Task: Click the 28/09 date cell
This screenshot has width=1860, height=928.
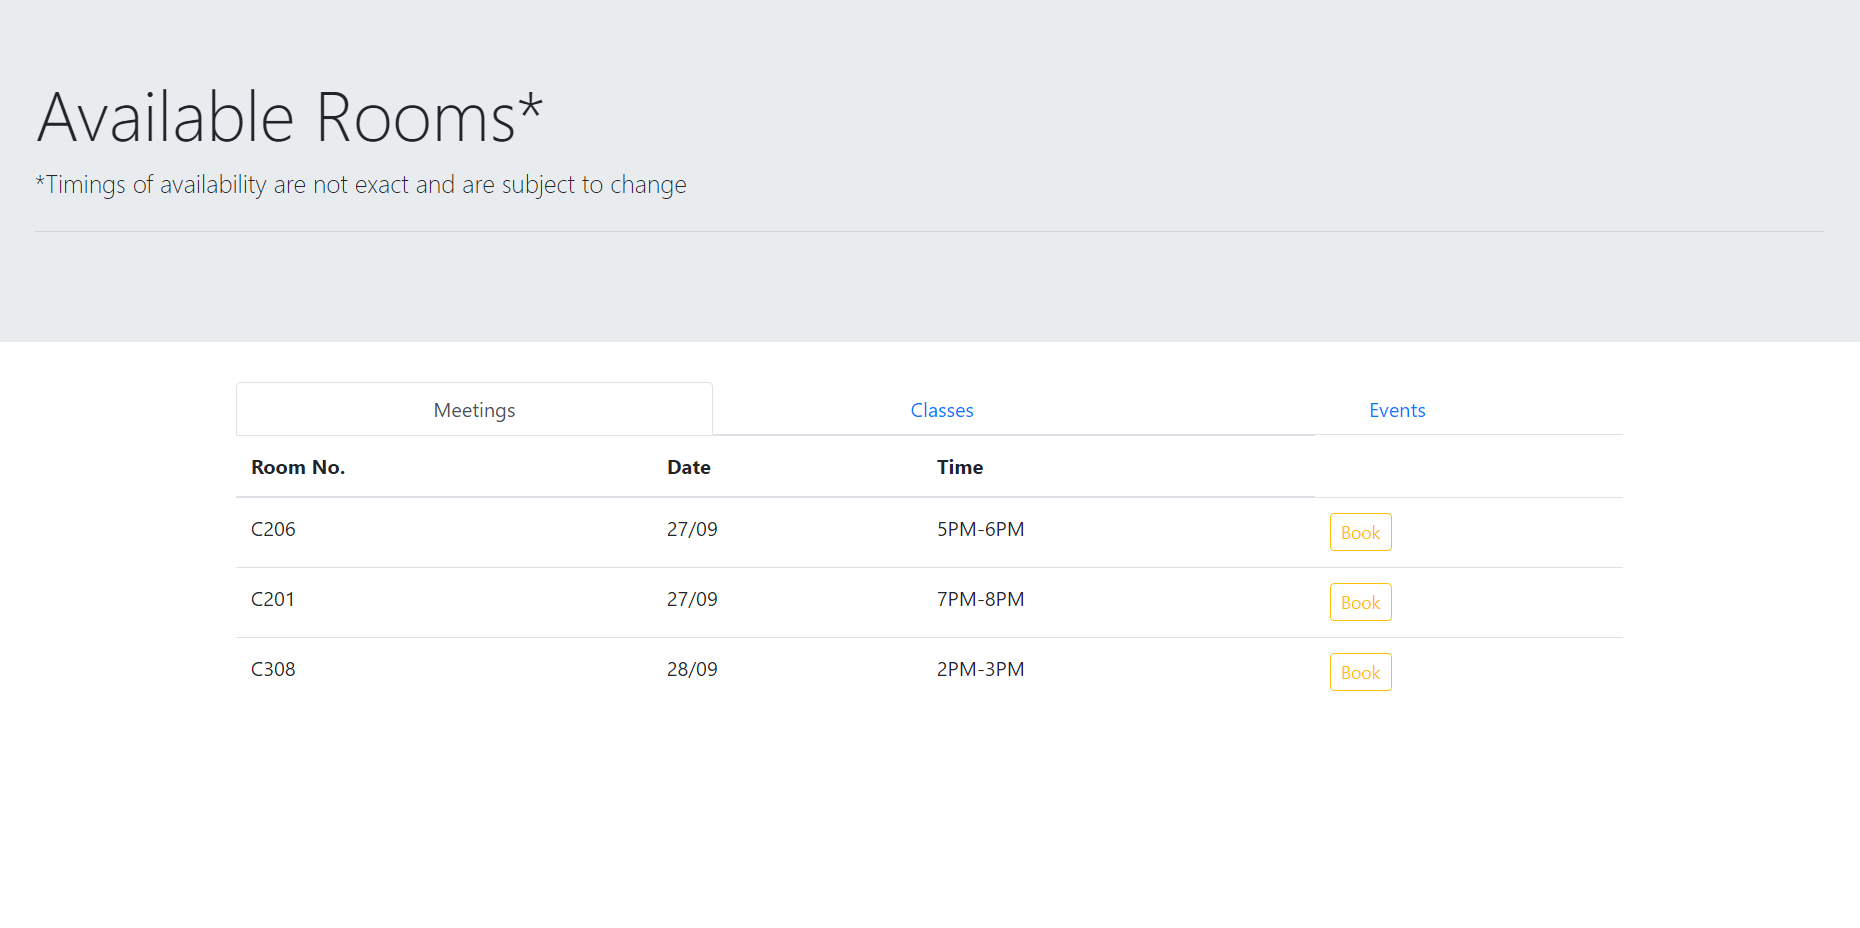Action: [692, 669]
